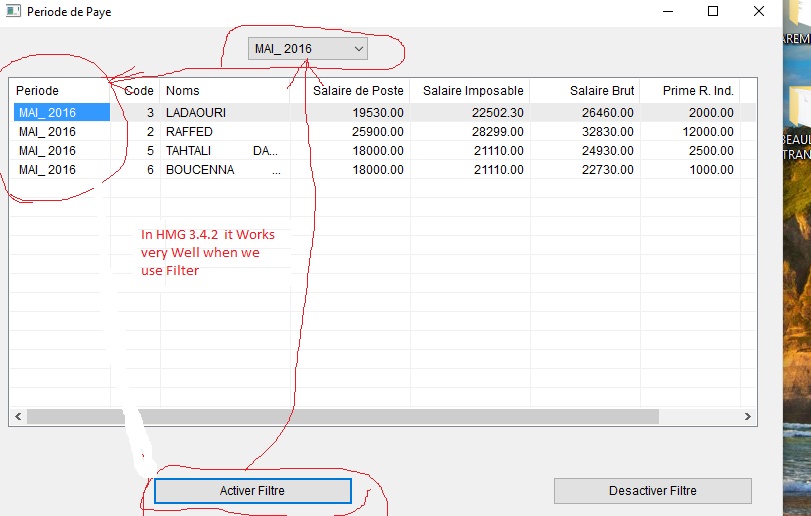Viewport: 811px width, 516px height.
Task: Select the name cell LADAOURI
Action: [196, 112]
